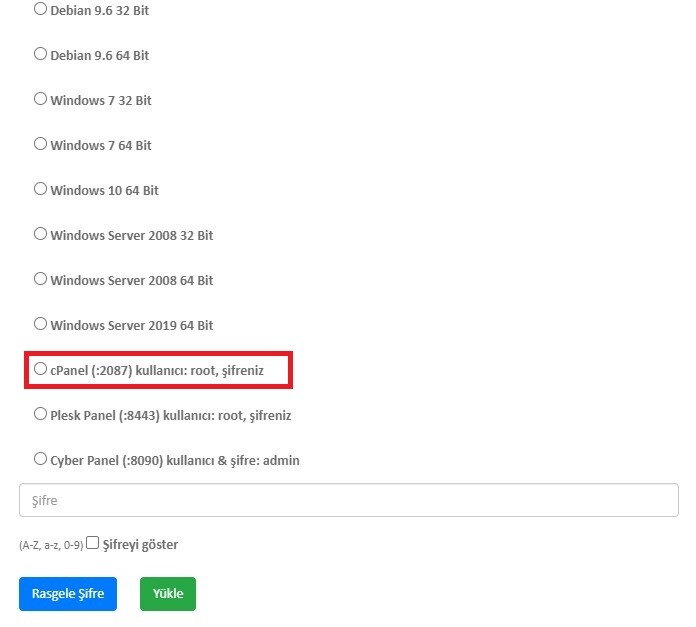Choose Cyber Panel (:8090) radio option

pos(40,459)
